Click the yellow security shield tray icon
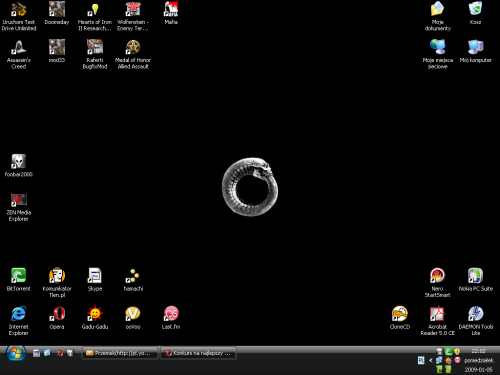 coord(457,351)
